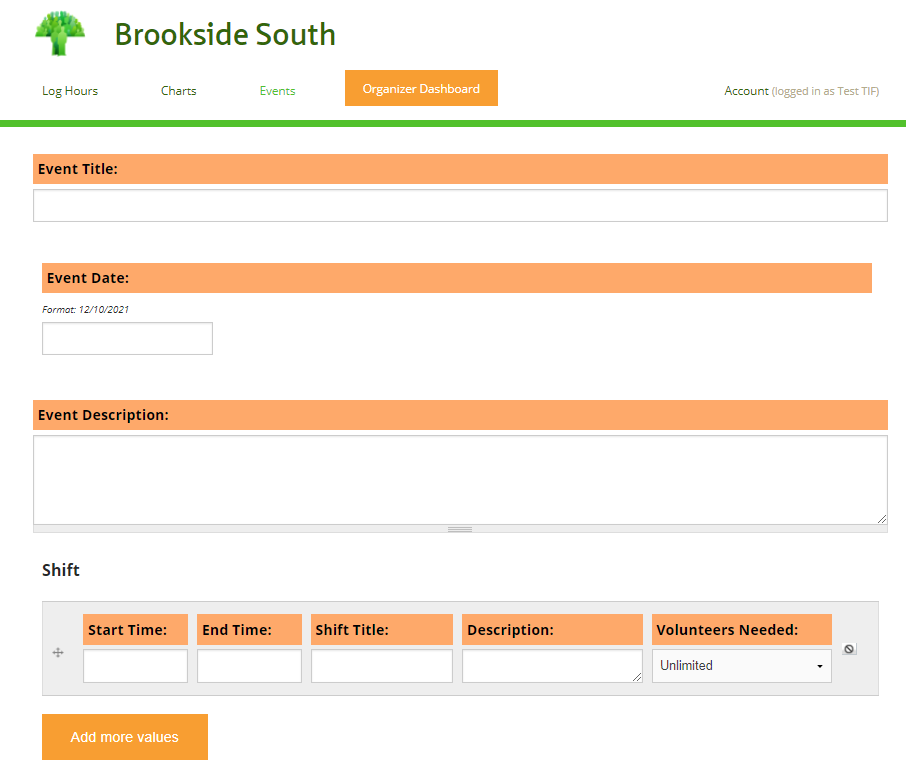906x778 pixels.
Task: Click the 'Format: 12/10/2021' hint text
Action: click(x=86, y=309)
